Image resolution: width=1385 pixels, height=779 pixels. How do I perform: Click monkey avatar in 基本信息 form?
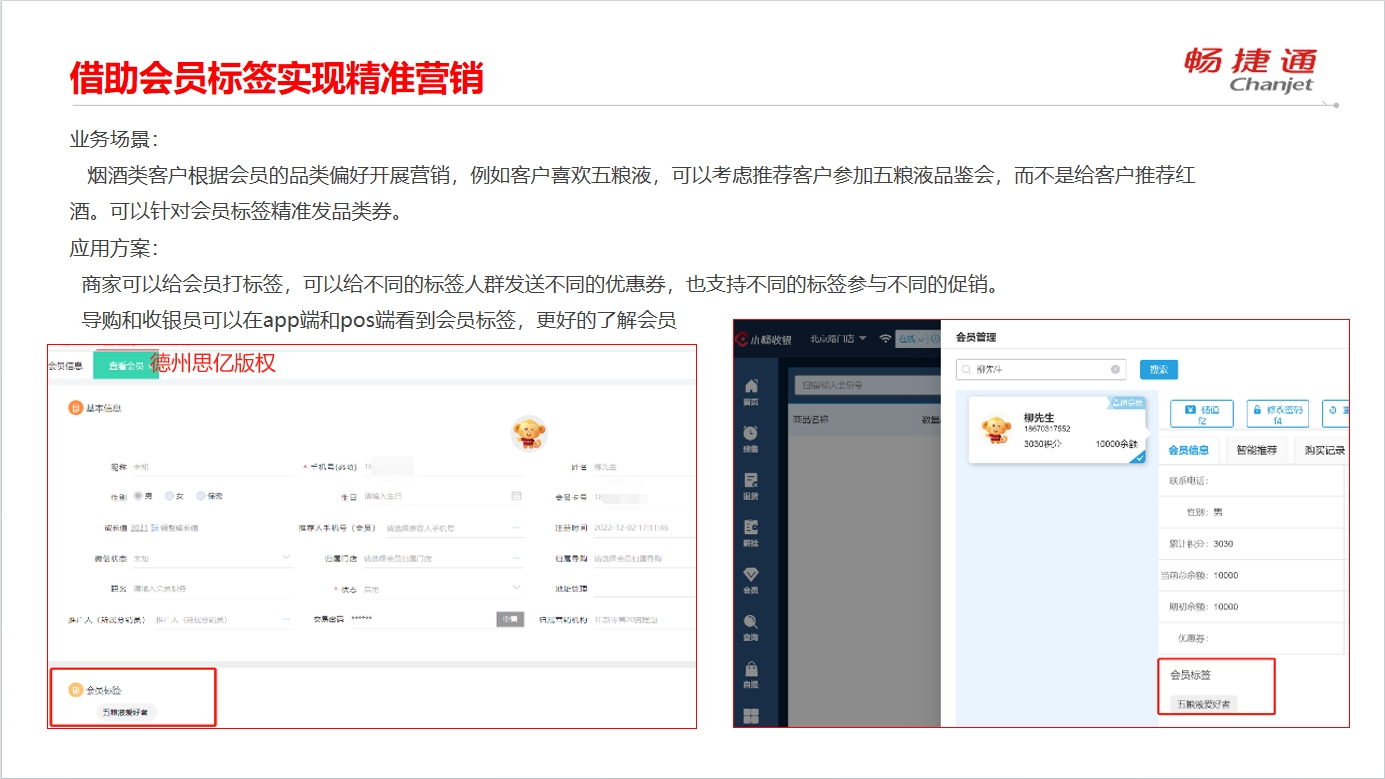528,433
